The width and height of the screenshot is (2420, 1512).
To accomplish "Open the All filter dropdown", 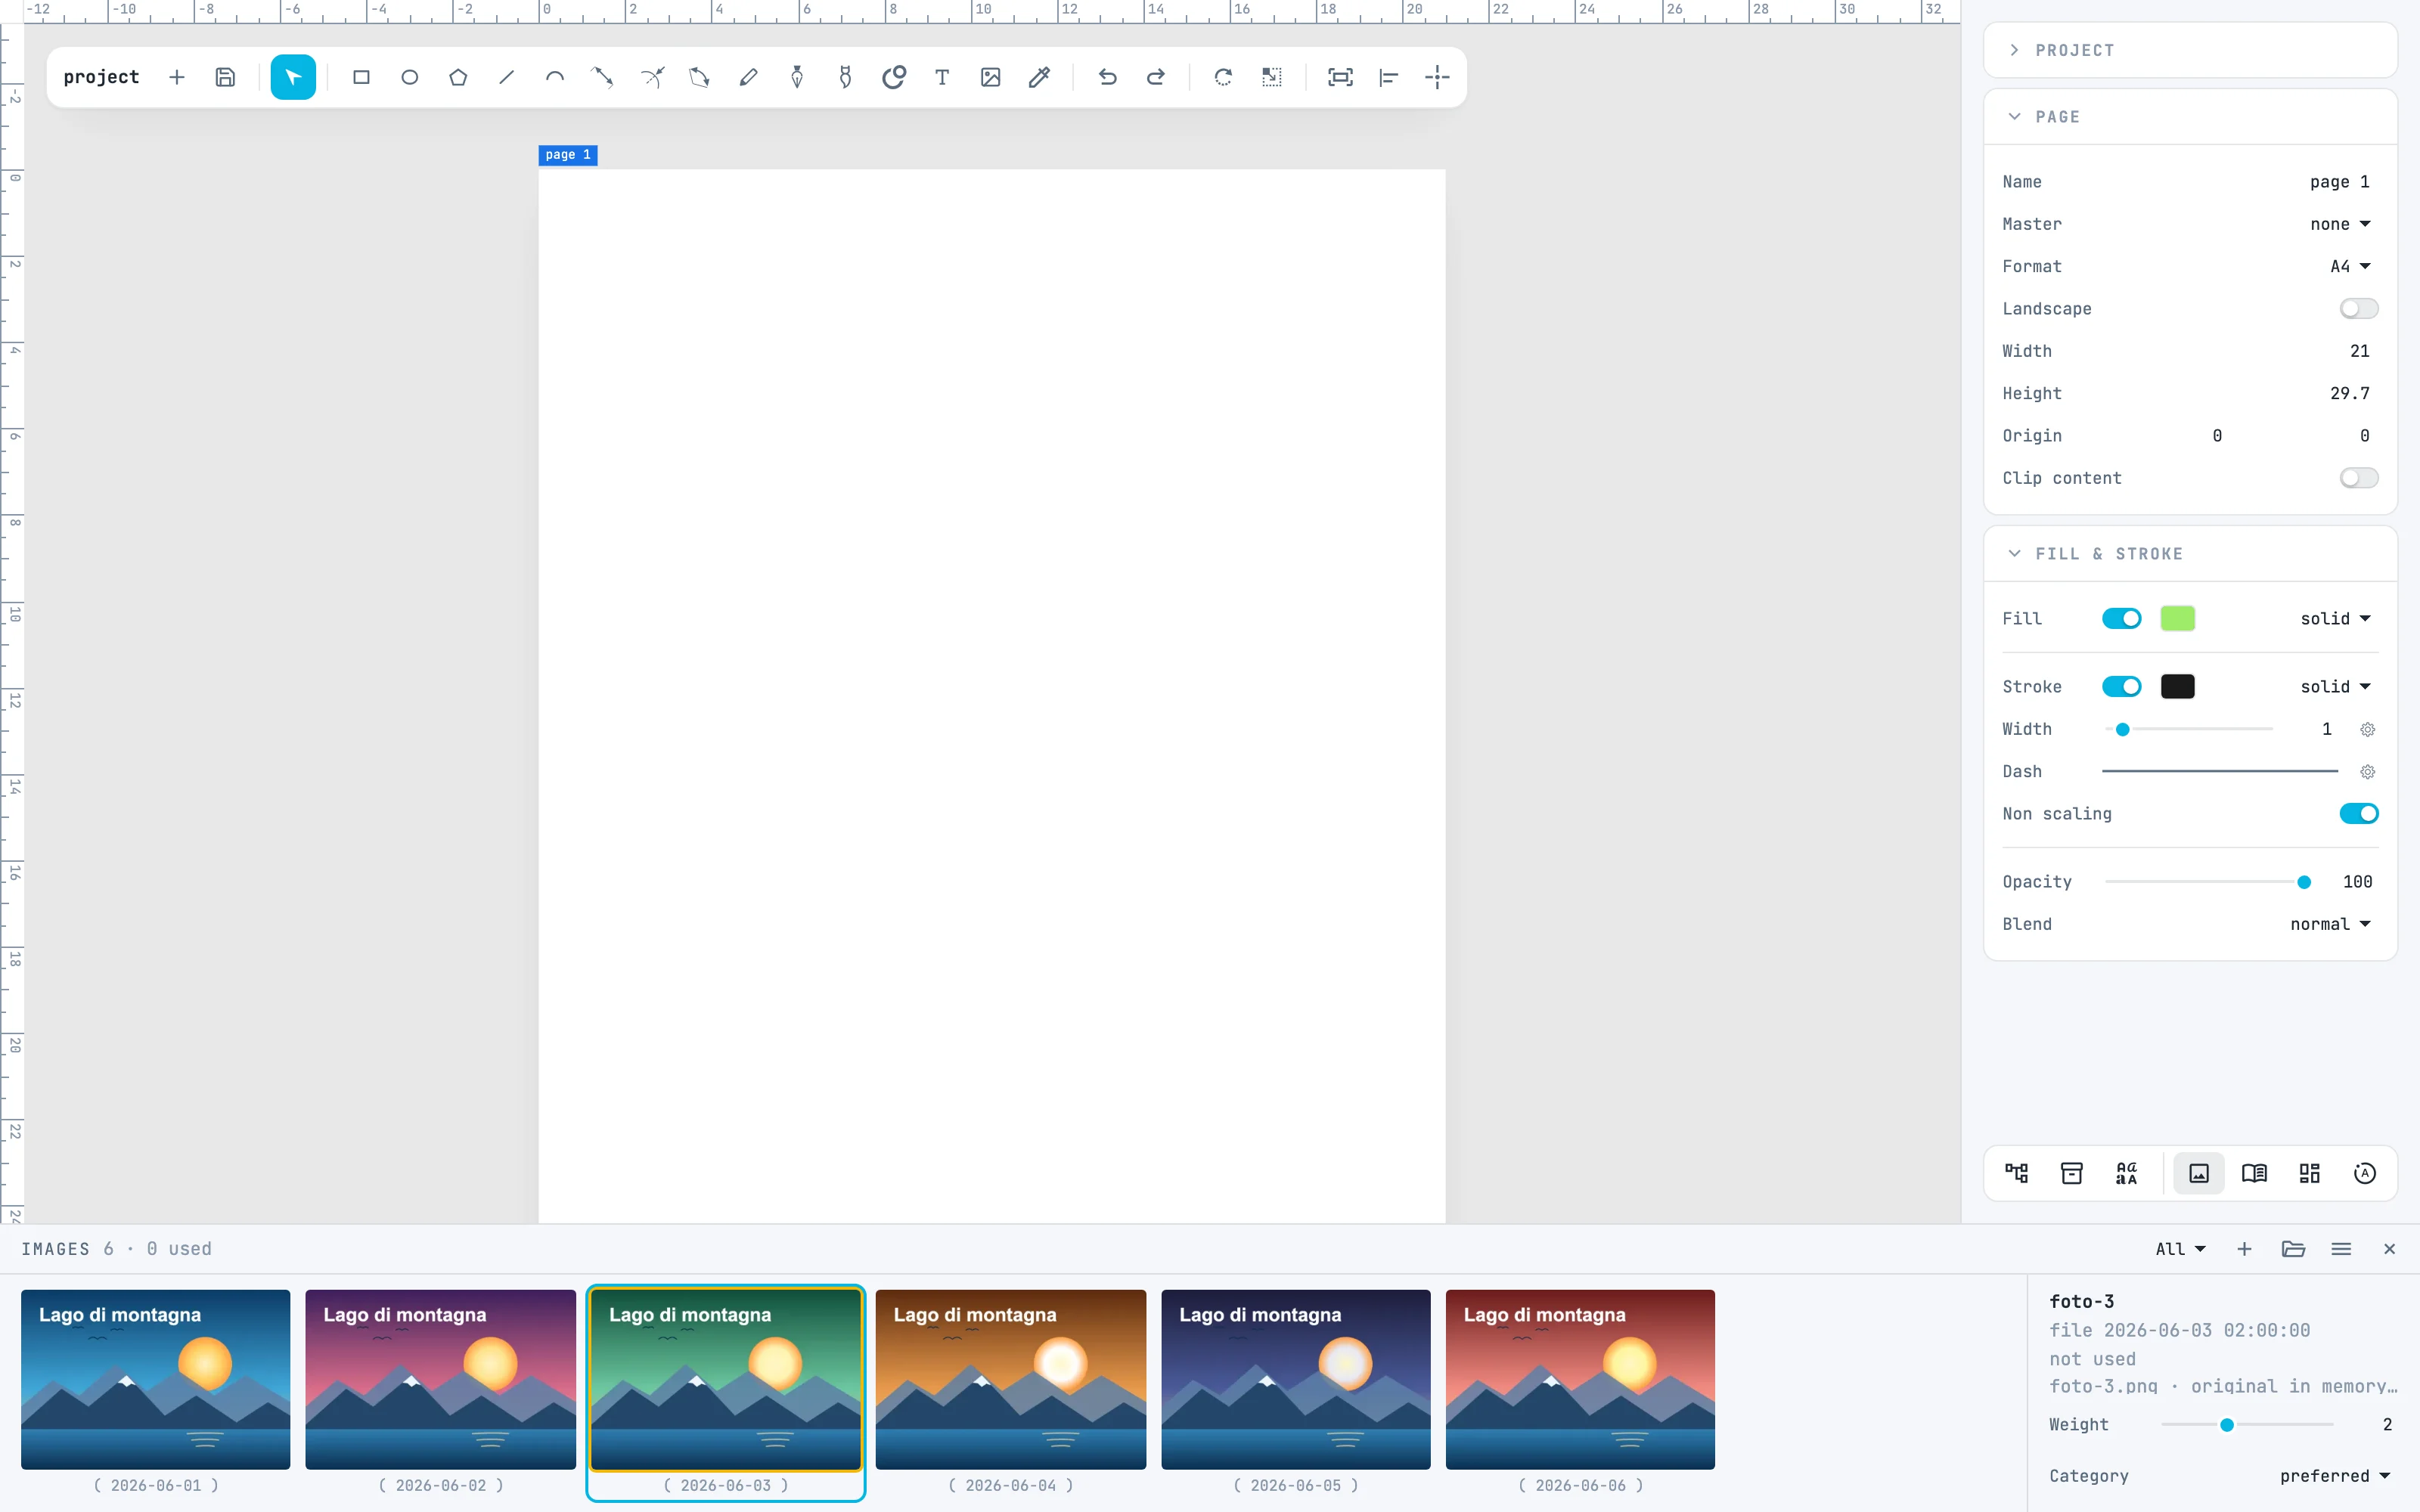I will [x=2180, y=1249].
